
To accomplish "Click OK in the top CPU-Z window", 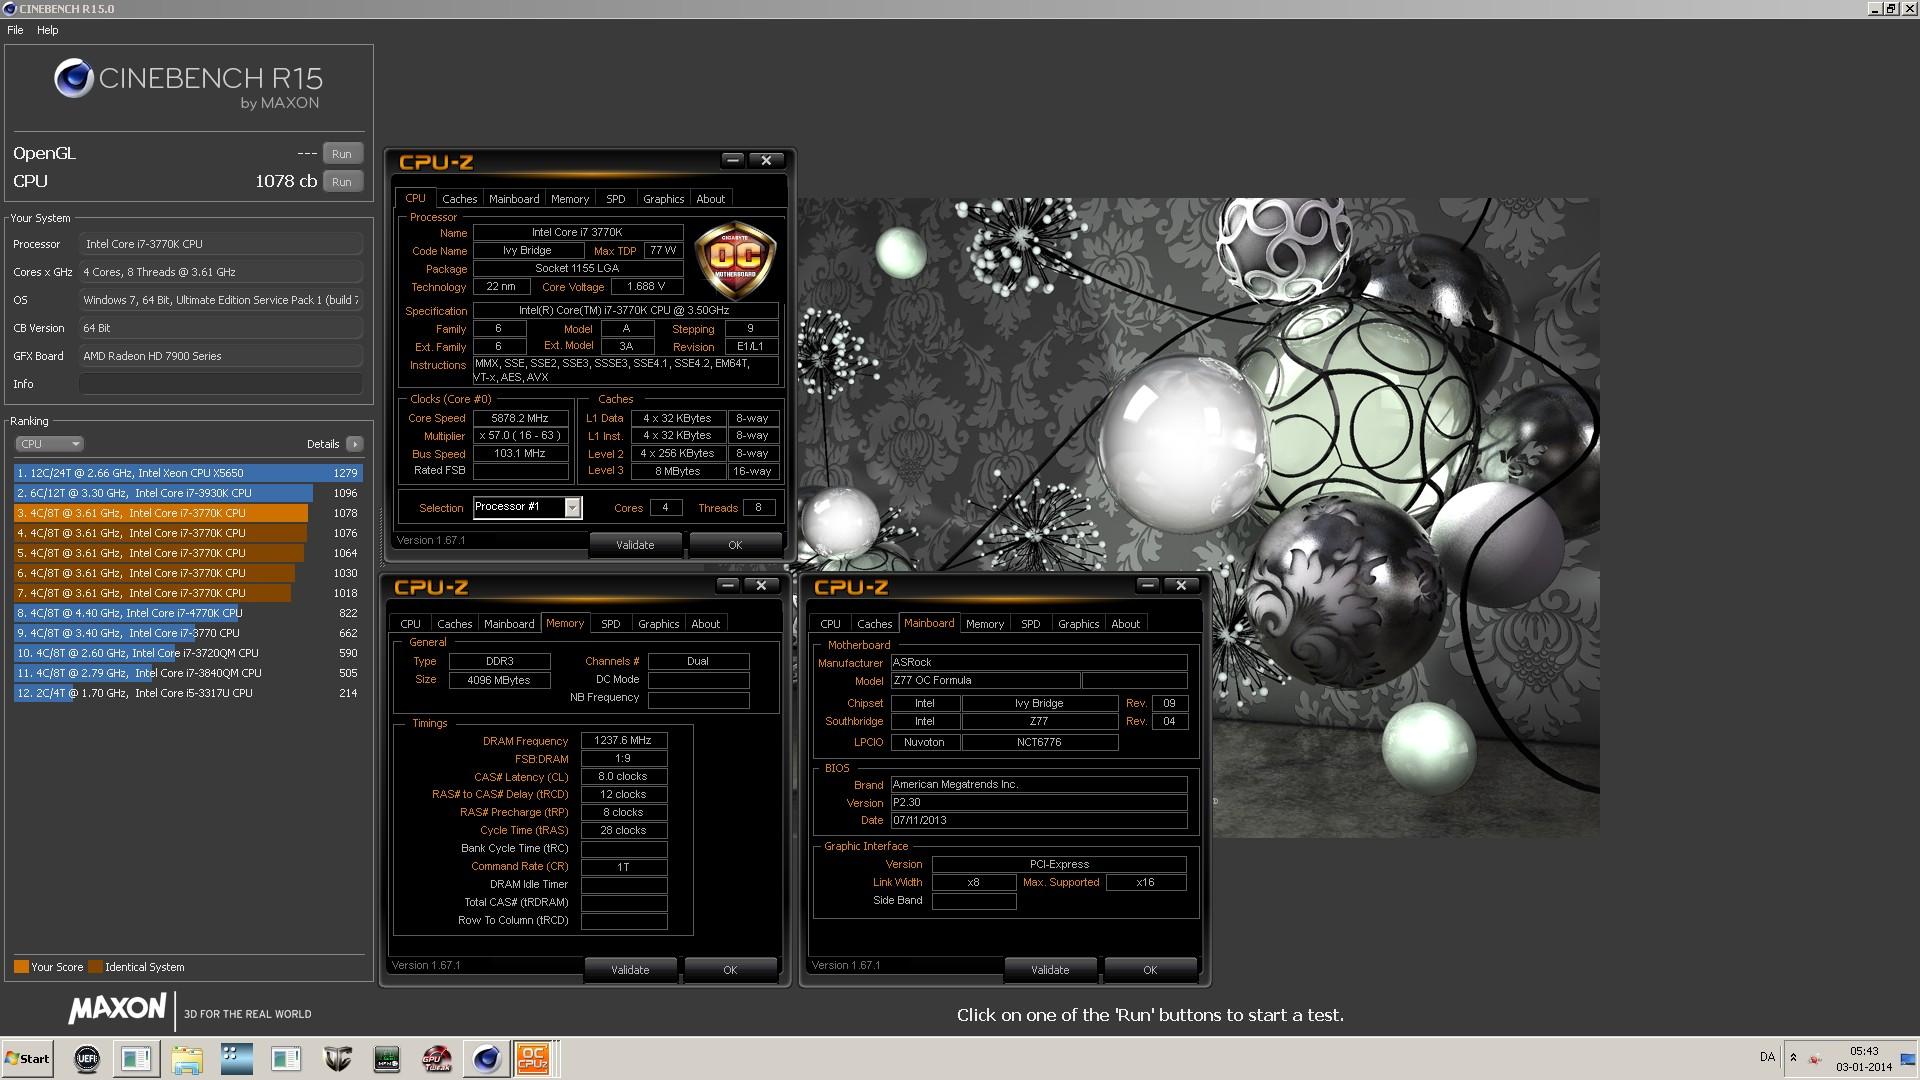I will [x=735, y=545].
